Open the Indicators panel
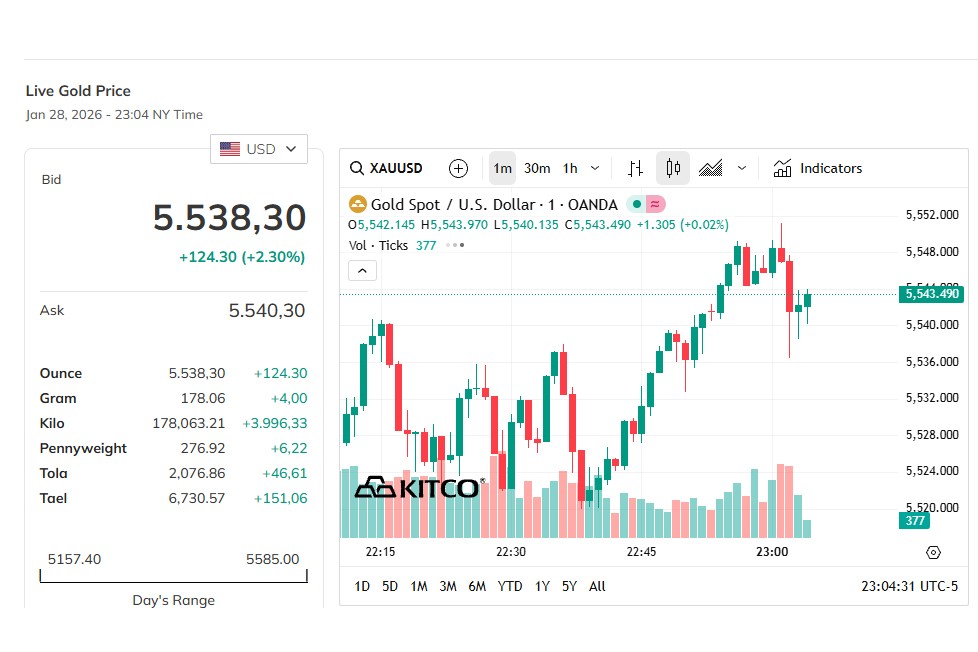Screen dimensions: 978x652 click(817, 168)
